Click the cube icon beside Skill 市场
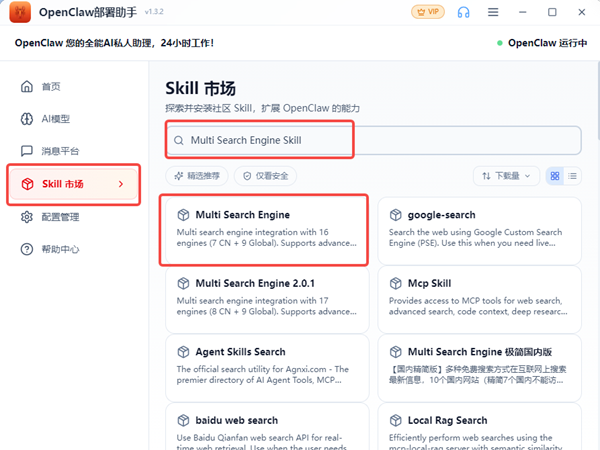Image resolution: width=600 pixels, height=450 pixels. pos(27,184)
